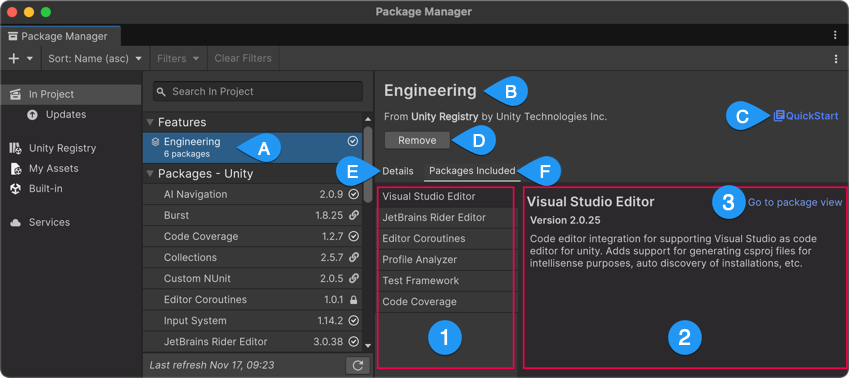Click the Custom NUnit link icon
Image resolution: width=849 pixels, height=378 pixels.
click(x=354, y=278)
